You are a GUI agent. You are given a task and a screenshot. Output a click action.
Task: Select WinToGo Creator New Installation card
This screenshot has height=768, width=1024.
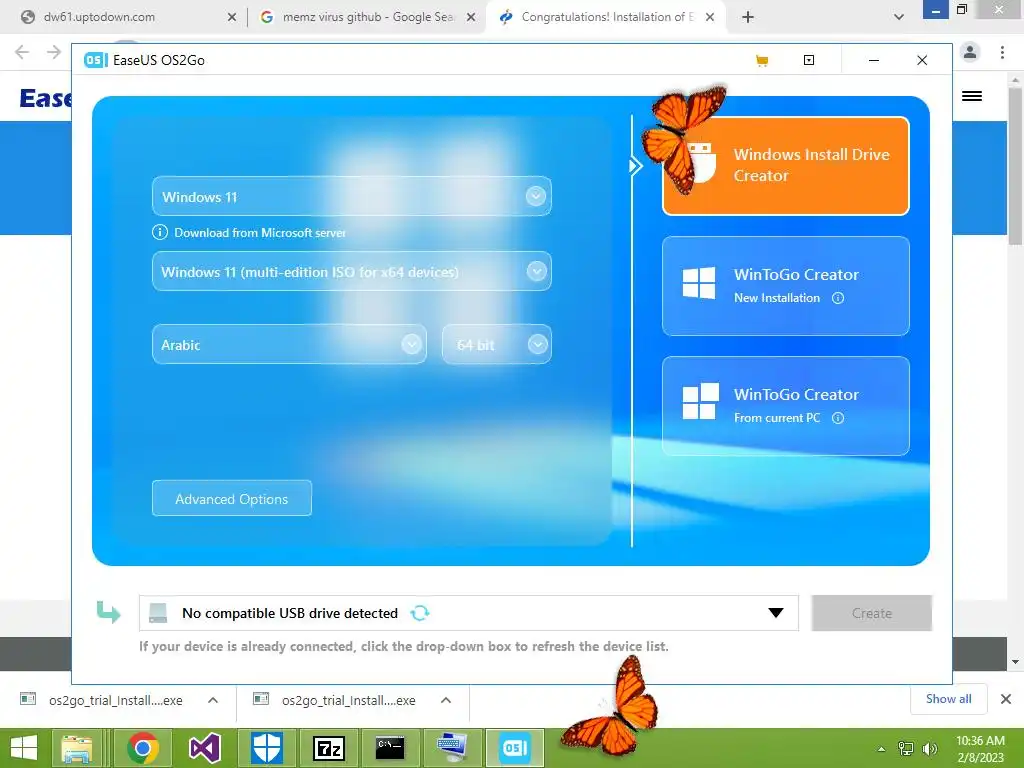(786, 286)
